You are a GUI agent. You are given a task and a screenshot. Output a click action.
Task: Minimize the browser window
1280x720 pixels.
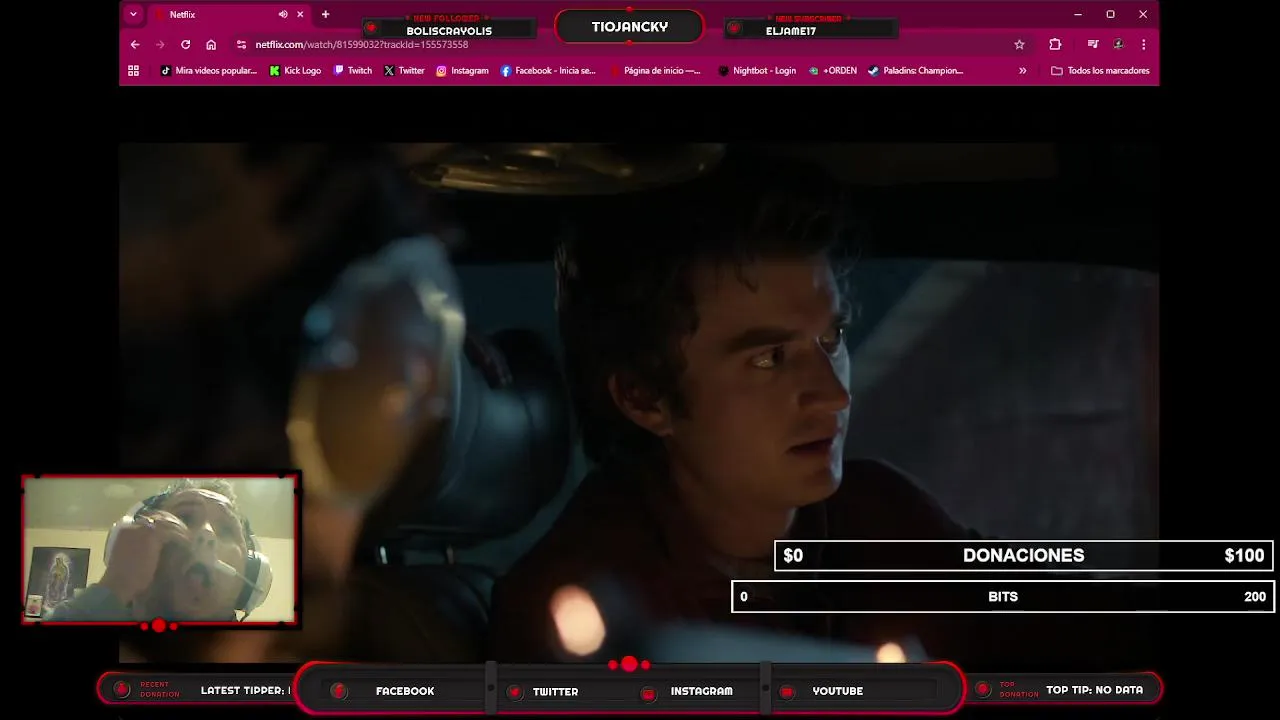click(1077, 14)
